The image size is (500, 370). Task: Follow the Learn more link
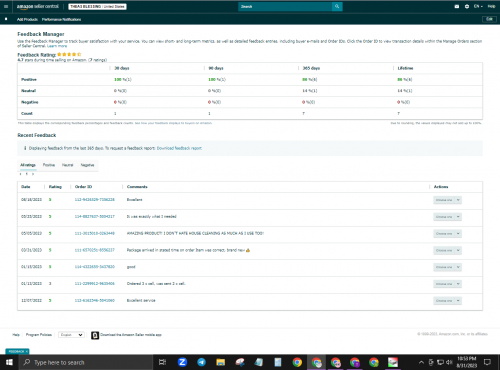tap(57, 46)
